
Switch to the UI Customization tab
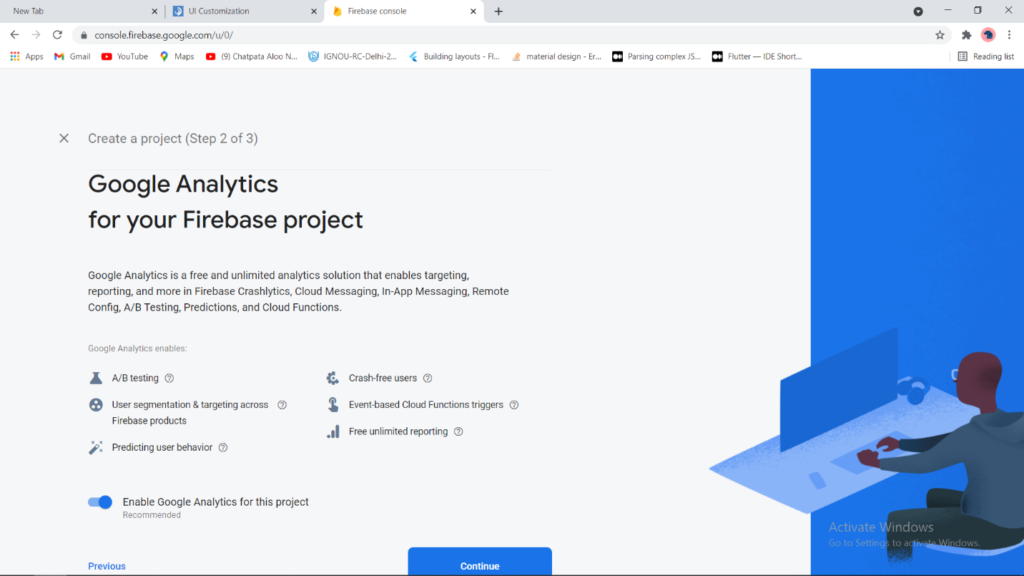[242, 11]
